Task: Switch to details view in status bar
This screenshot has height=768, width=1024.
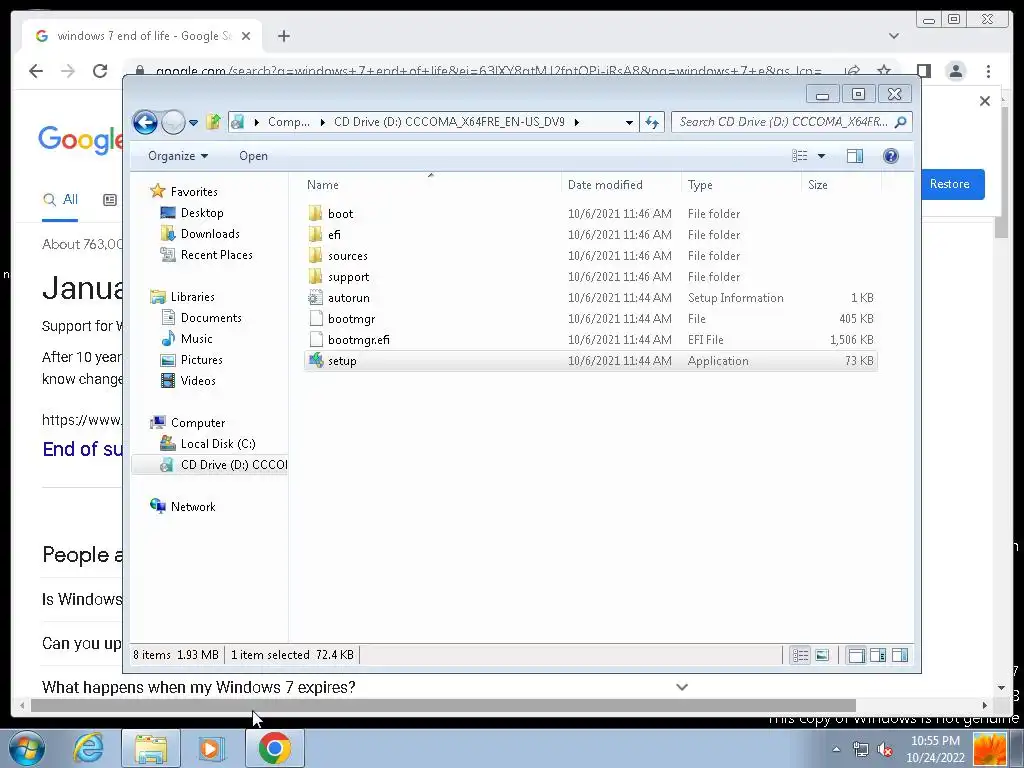Action: point(801,655)
